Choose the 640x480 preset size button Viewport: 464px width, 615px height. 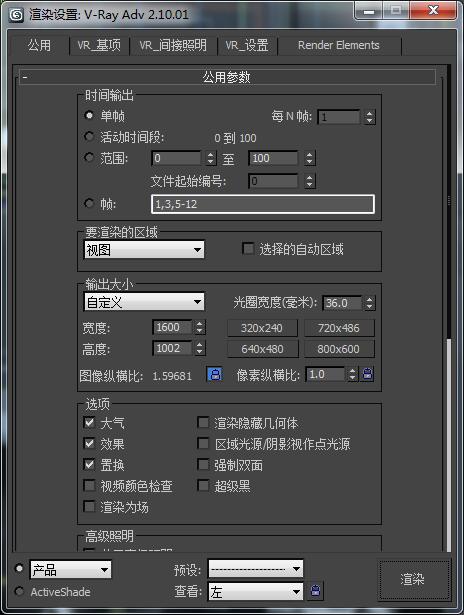click(262, 349)
